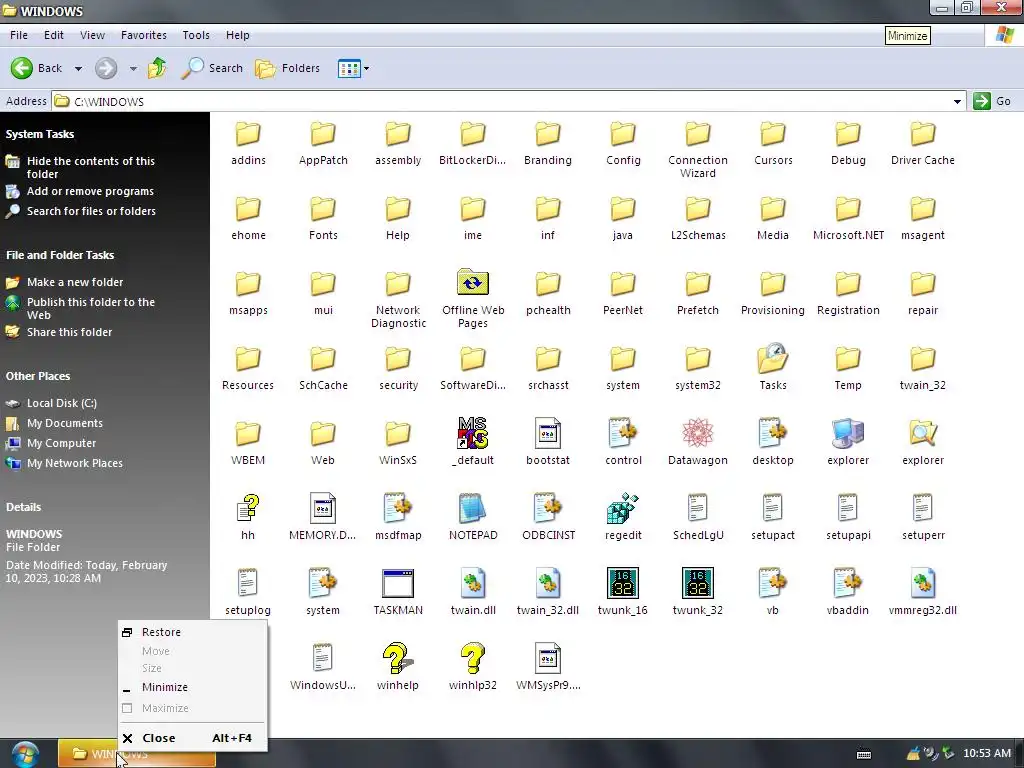Screen dimensions: 1024x768
Task: Click the Back navigation button
Action: click(37, 68)
